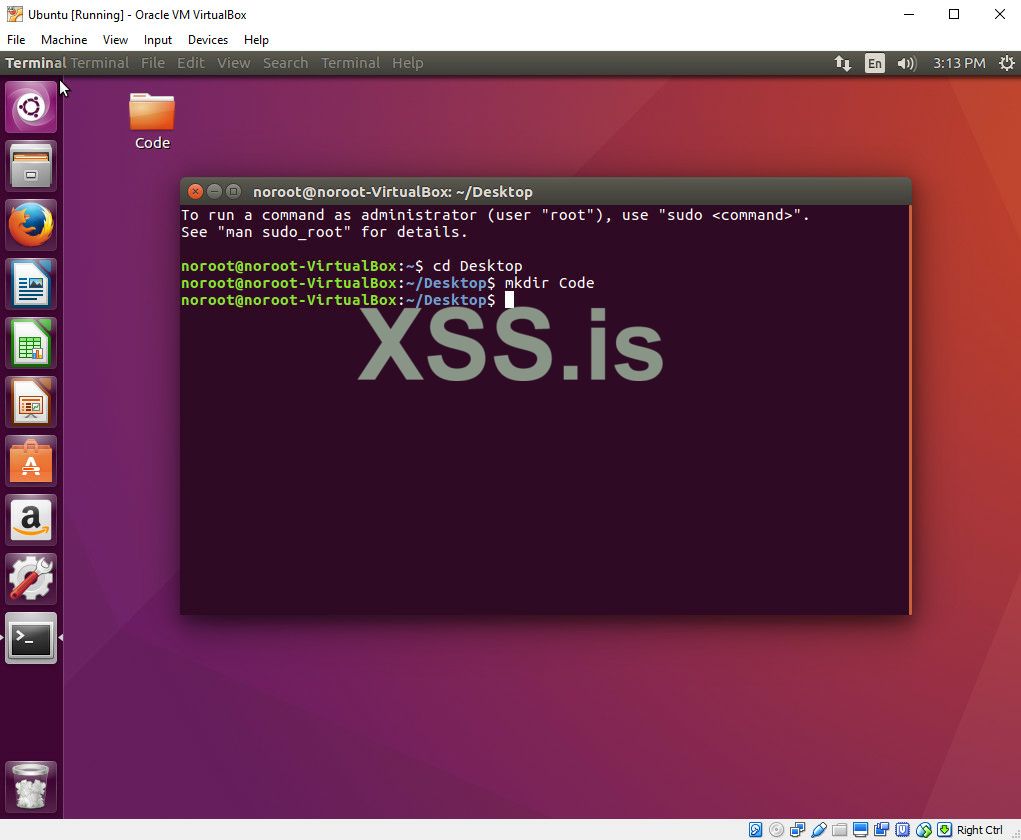Click the 'mkdir Code' command text

550,283
